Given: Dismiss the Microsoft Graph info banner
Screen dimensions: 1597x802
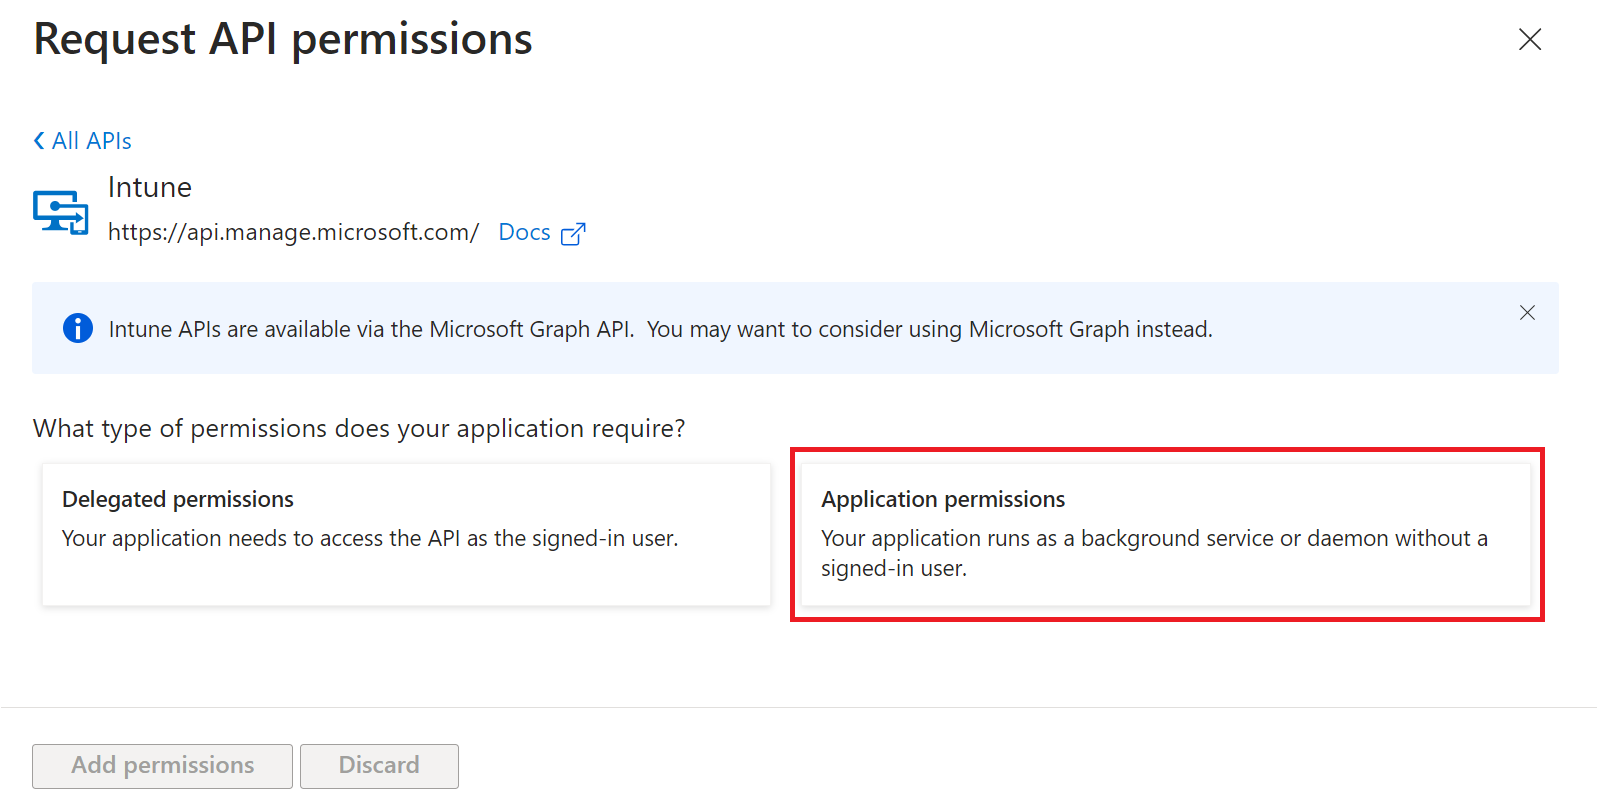Looking at the screenshot, I should coord(1527,313).
